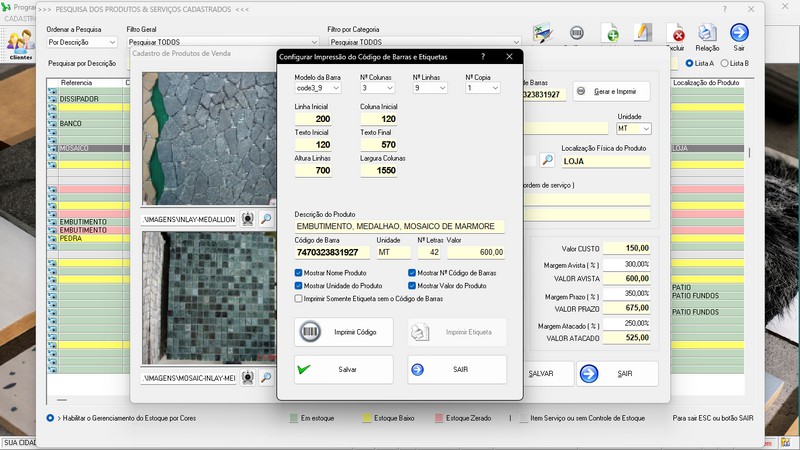Click the add new product icon
The height and width of the screenshot is (450, 800).
610,33
